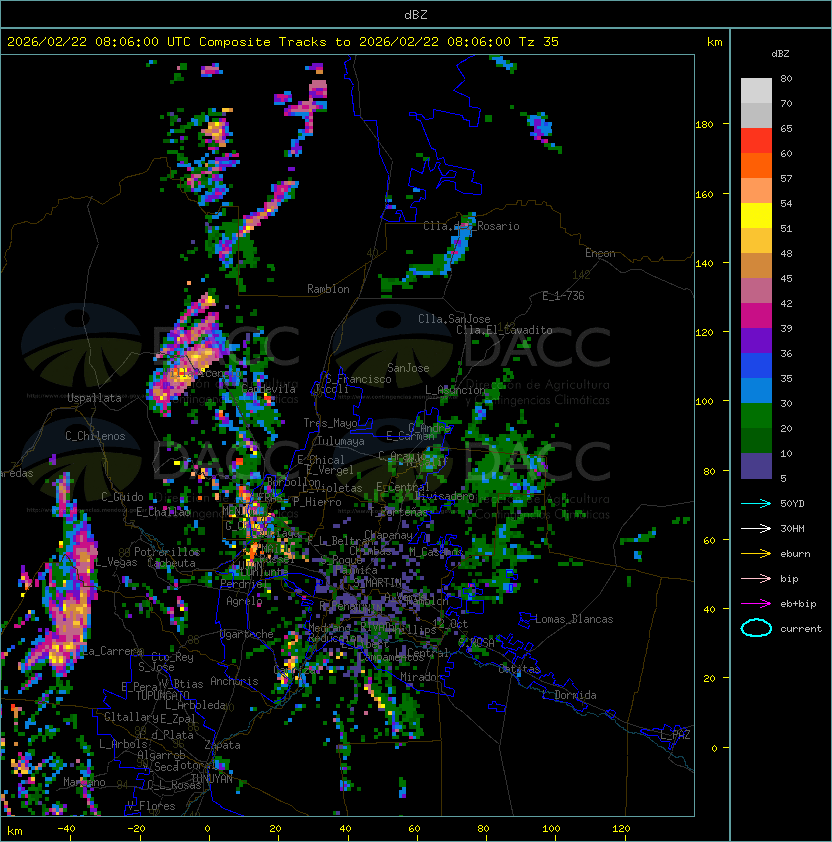Click the 'La_Carrera' place label
The width and height of the screenshot is (832, 842).
coord(113,651)
